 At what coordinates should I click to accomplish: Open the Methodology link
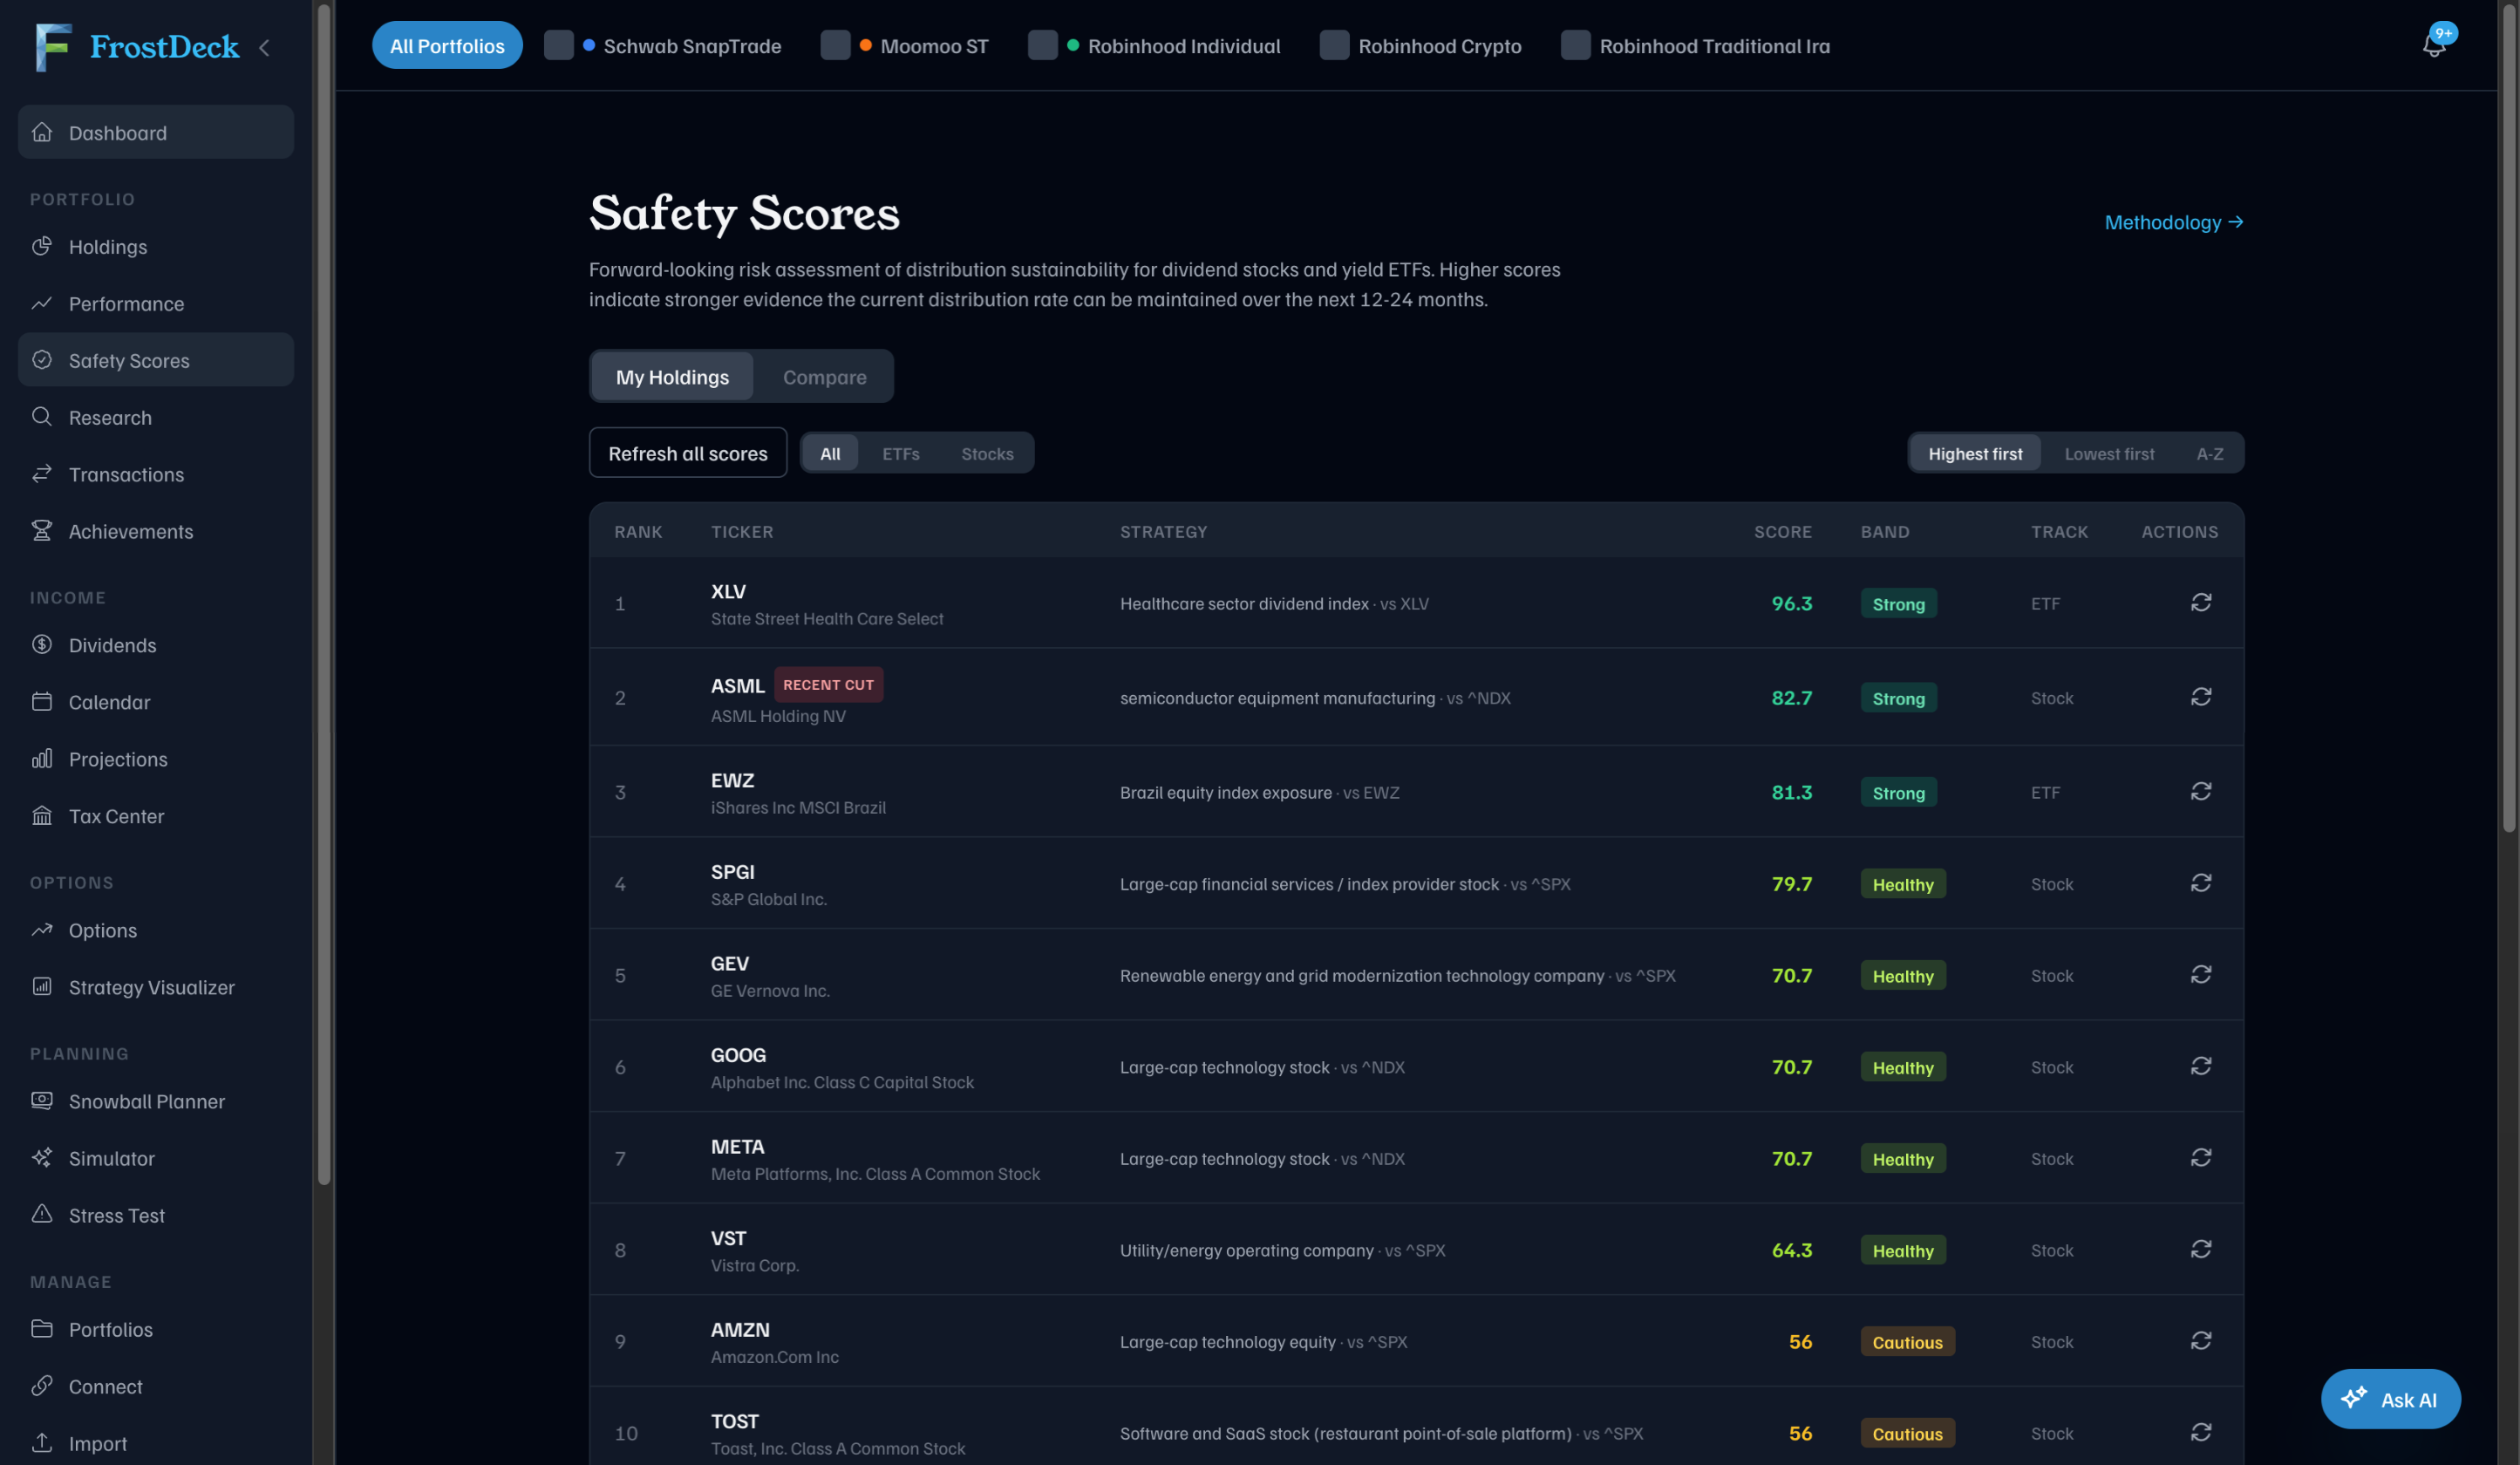click(2173, 221)
